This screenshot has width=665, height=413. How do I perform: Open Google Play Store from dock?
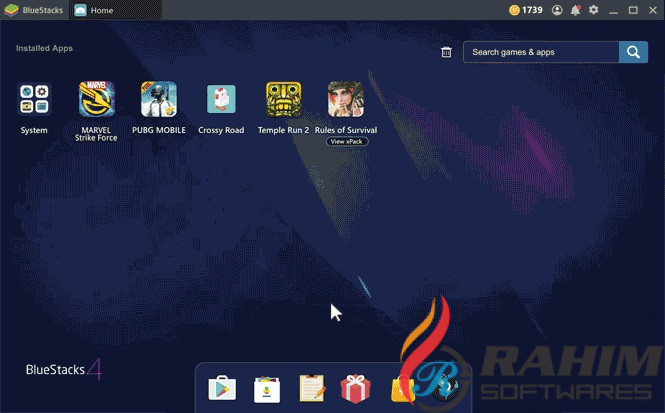(x=222, y=388)
